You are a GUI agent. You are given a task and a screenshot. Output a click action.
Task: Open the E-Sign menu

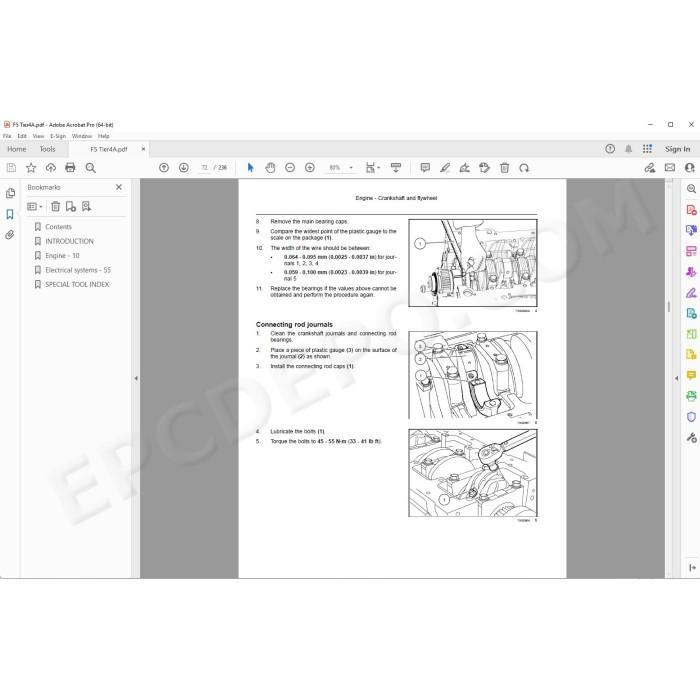point(58,136)
